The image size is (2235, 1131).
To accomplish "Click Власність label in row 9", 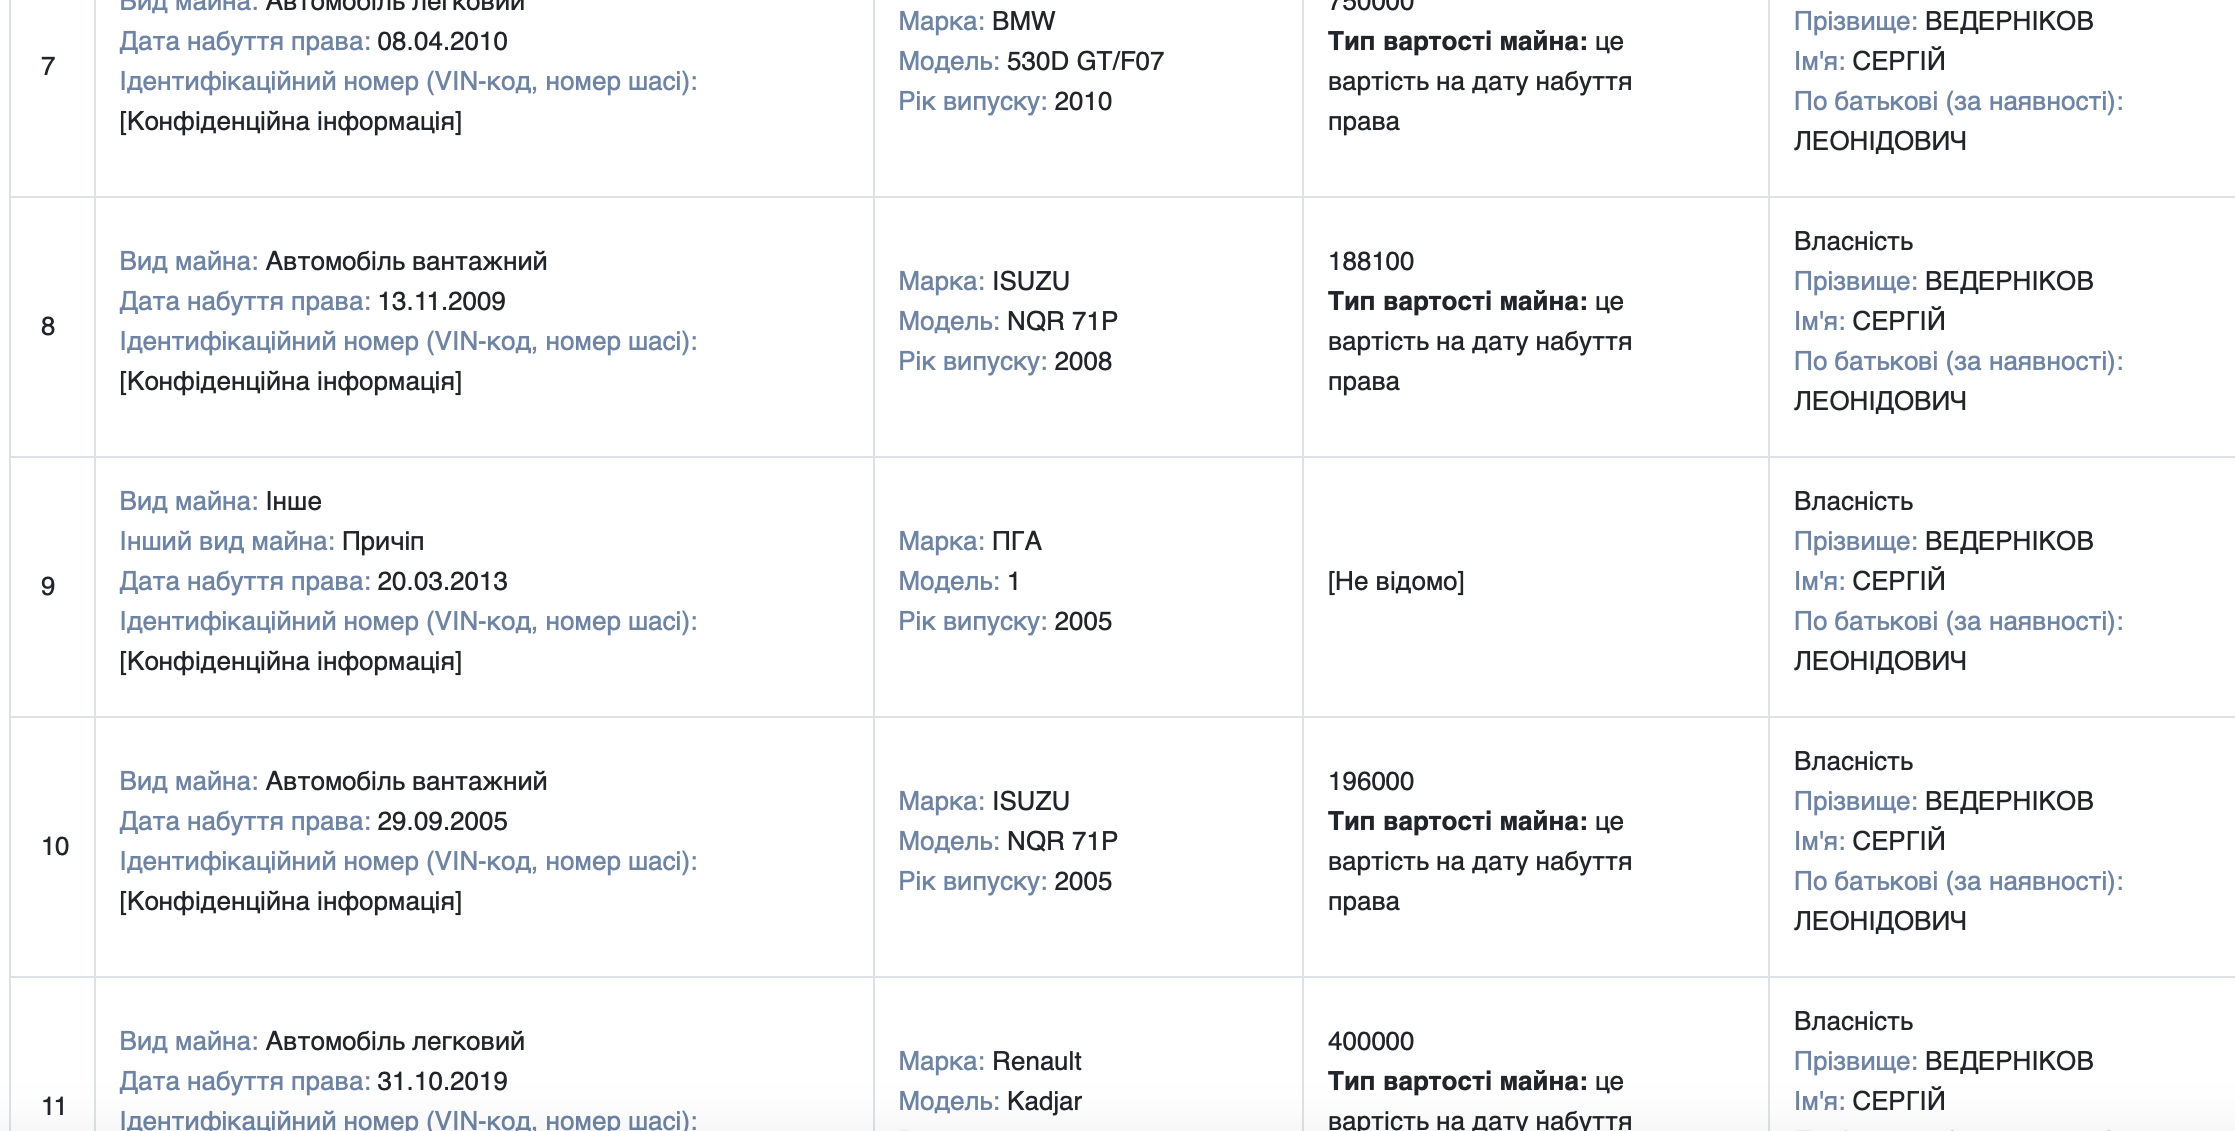I will [1852, 501].
